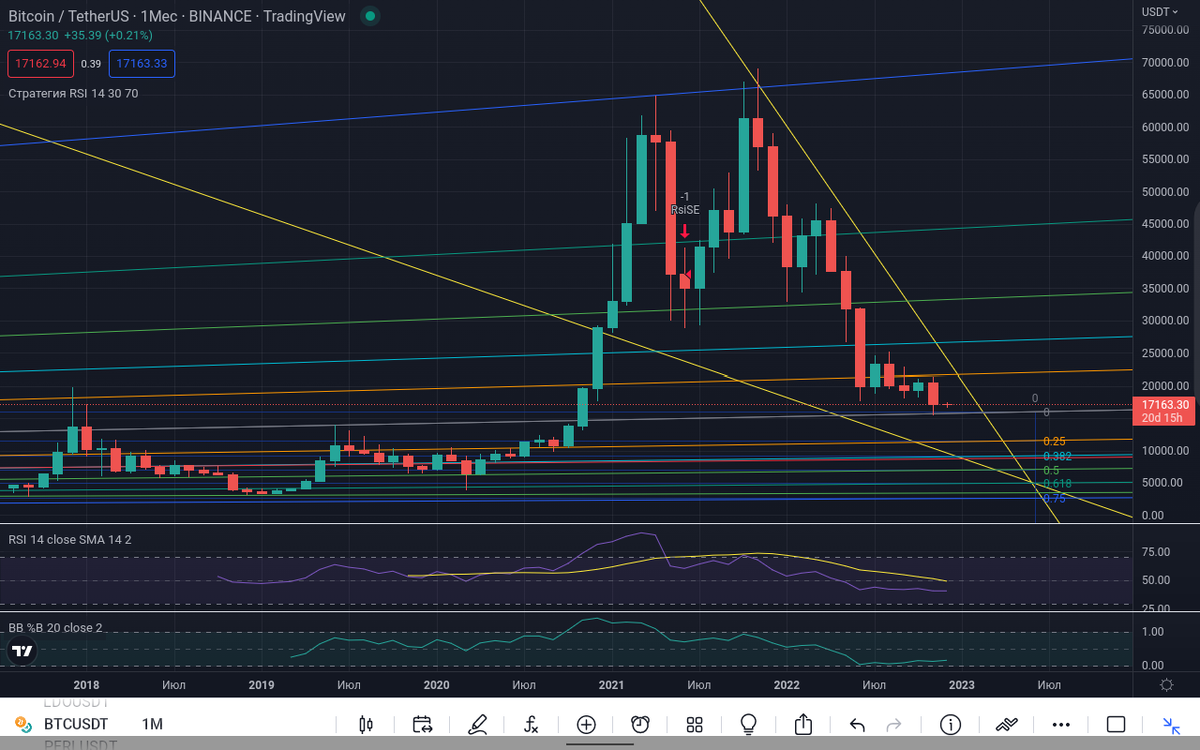Undo the last chart action
This screenshot has width=1200, height=750.
857,724
